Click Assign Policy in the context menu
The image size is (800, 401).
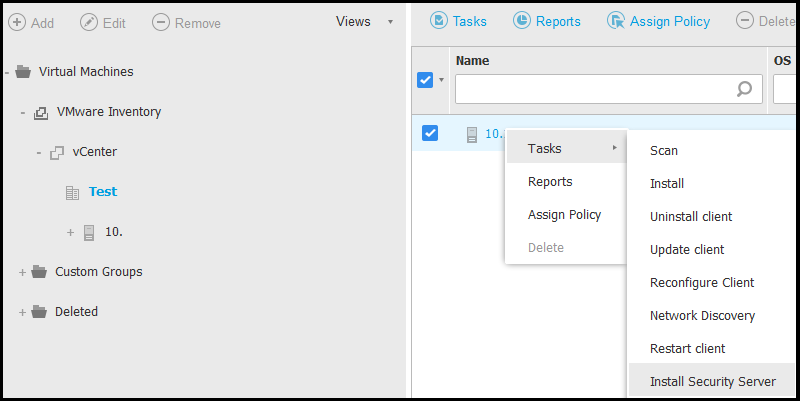tap(564, 214)
